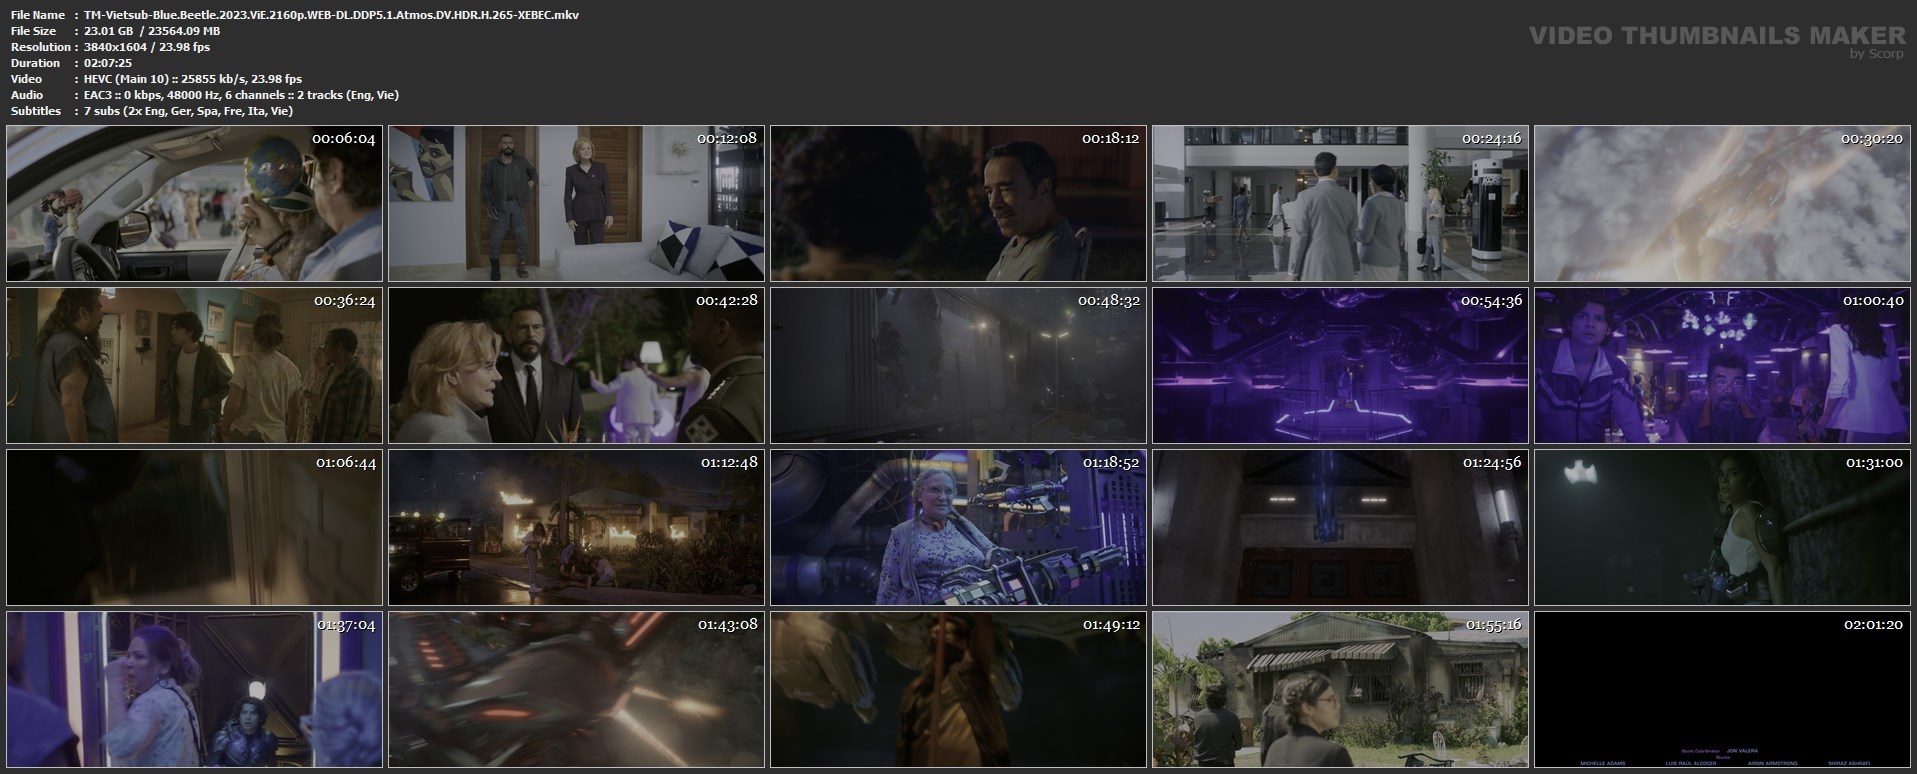Open the thumbnail at 00:42:28
Image resolution: width=1917 pixels, height=774 pixels.
coord(576,366)
